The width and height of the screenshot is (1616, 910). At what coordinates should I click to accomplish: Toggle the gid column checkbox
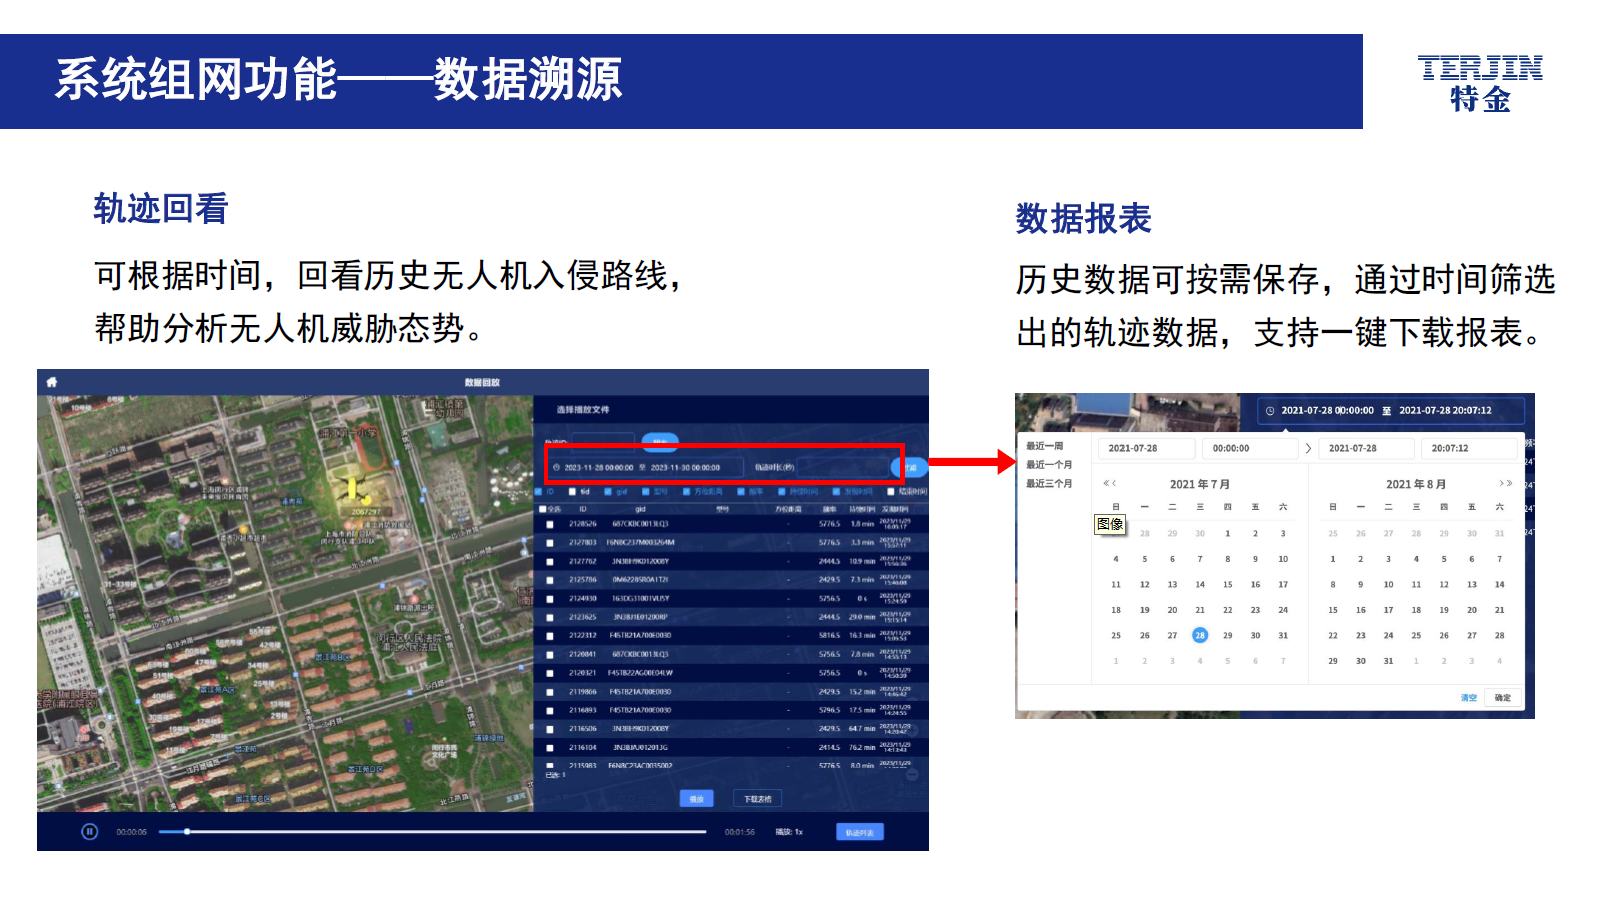point(608,491)
